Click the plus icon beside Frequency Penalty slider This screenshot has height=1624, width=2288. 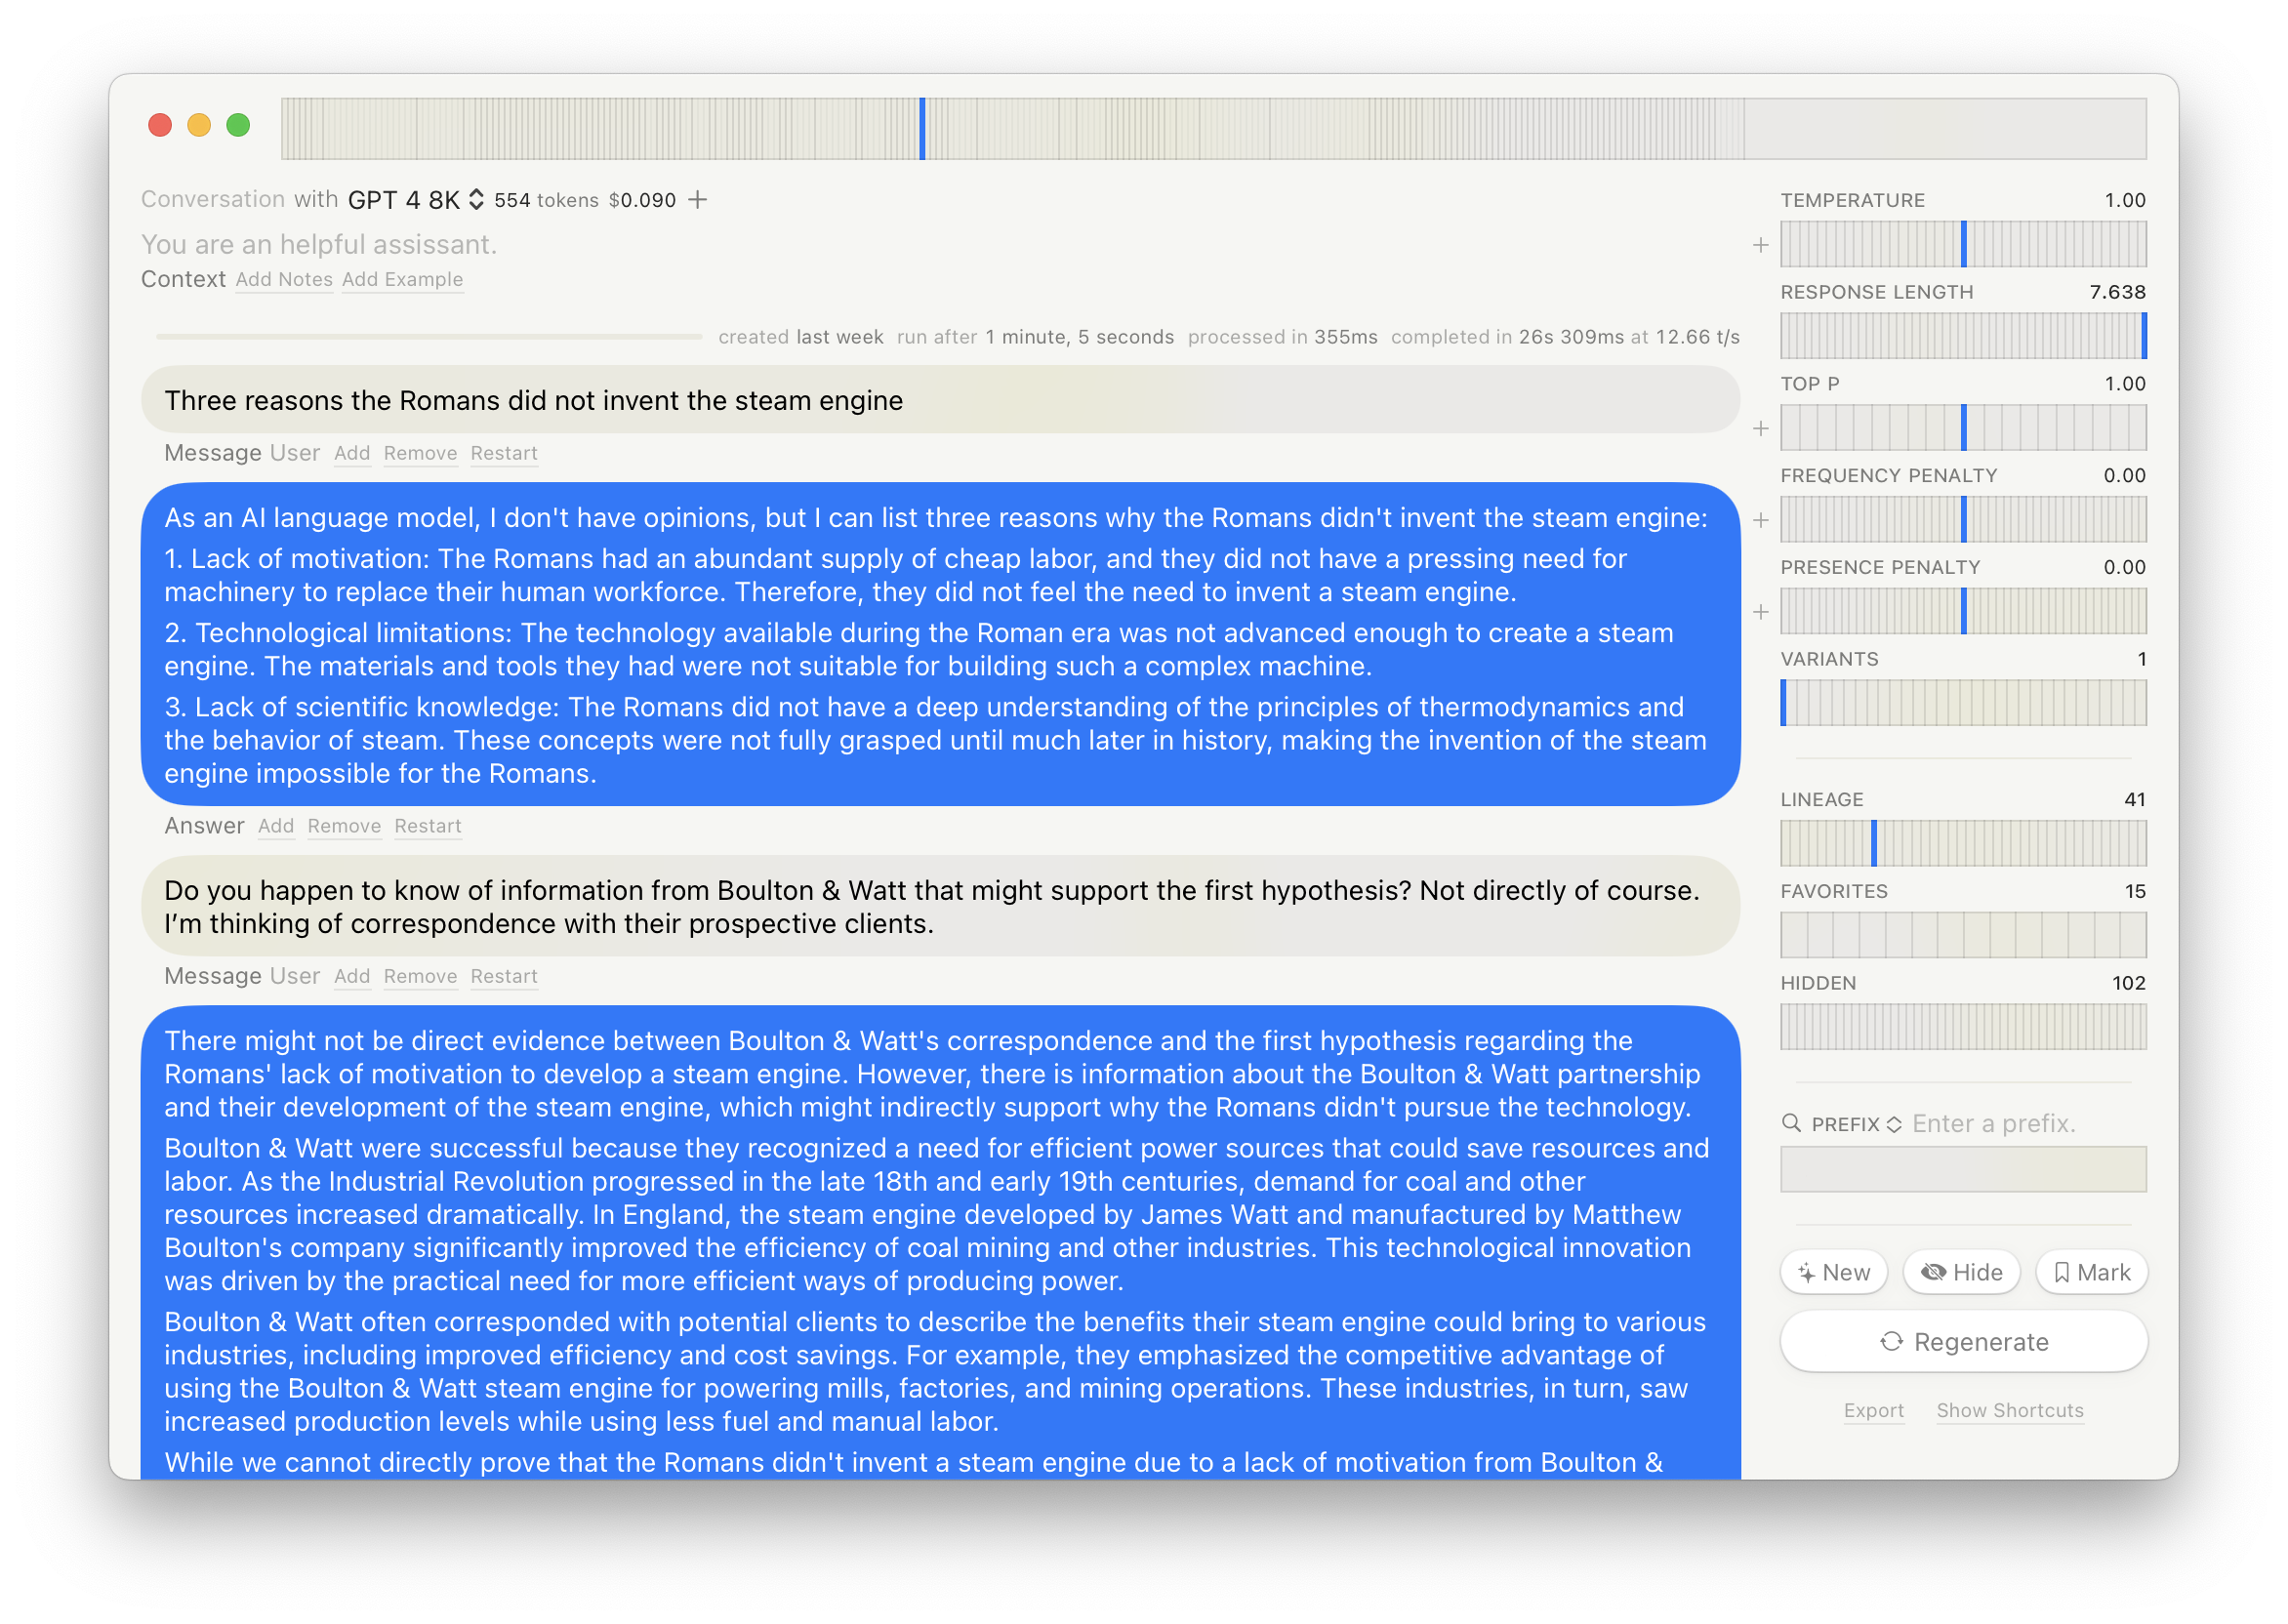1761,521
